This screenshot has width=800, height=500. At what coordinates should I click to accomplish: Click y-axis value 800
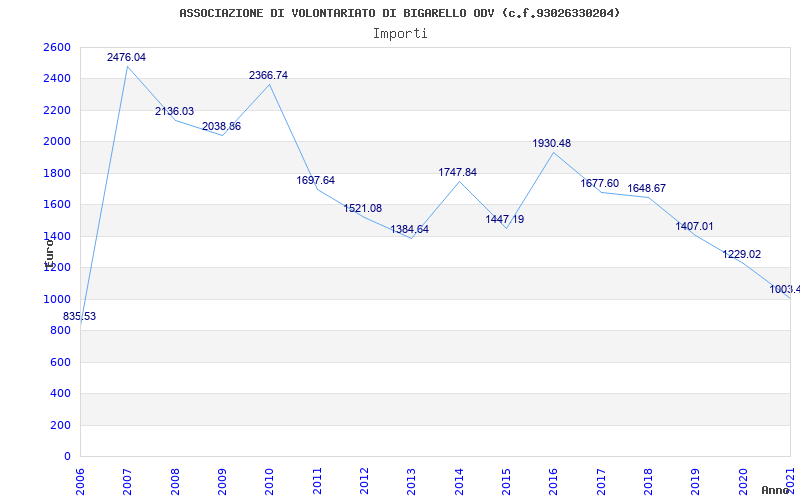62,331
